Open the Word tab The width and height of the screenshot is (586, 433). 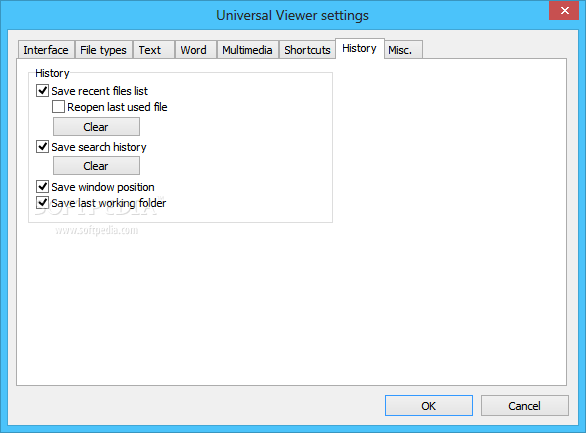196,50
